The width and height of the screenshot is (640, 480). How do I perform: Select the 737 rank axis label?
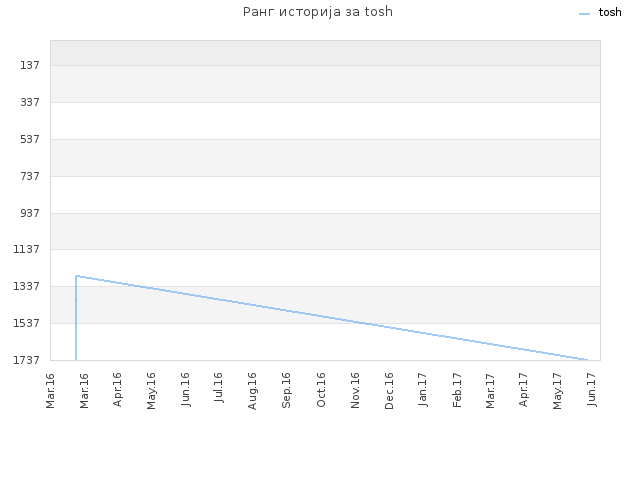point(30,176)
